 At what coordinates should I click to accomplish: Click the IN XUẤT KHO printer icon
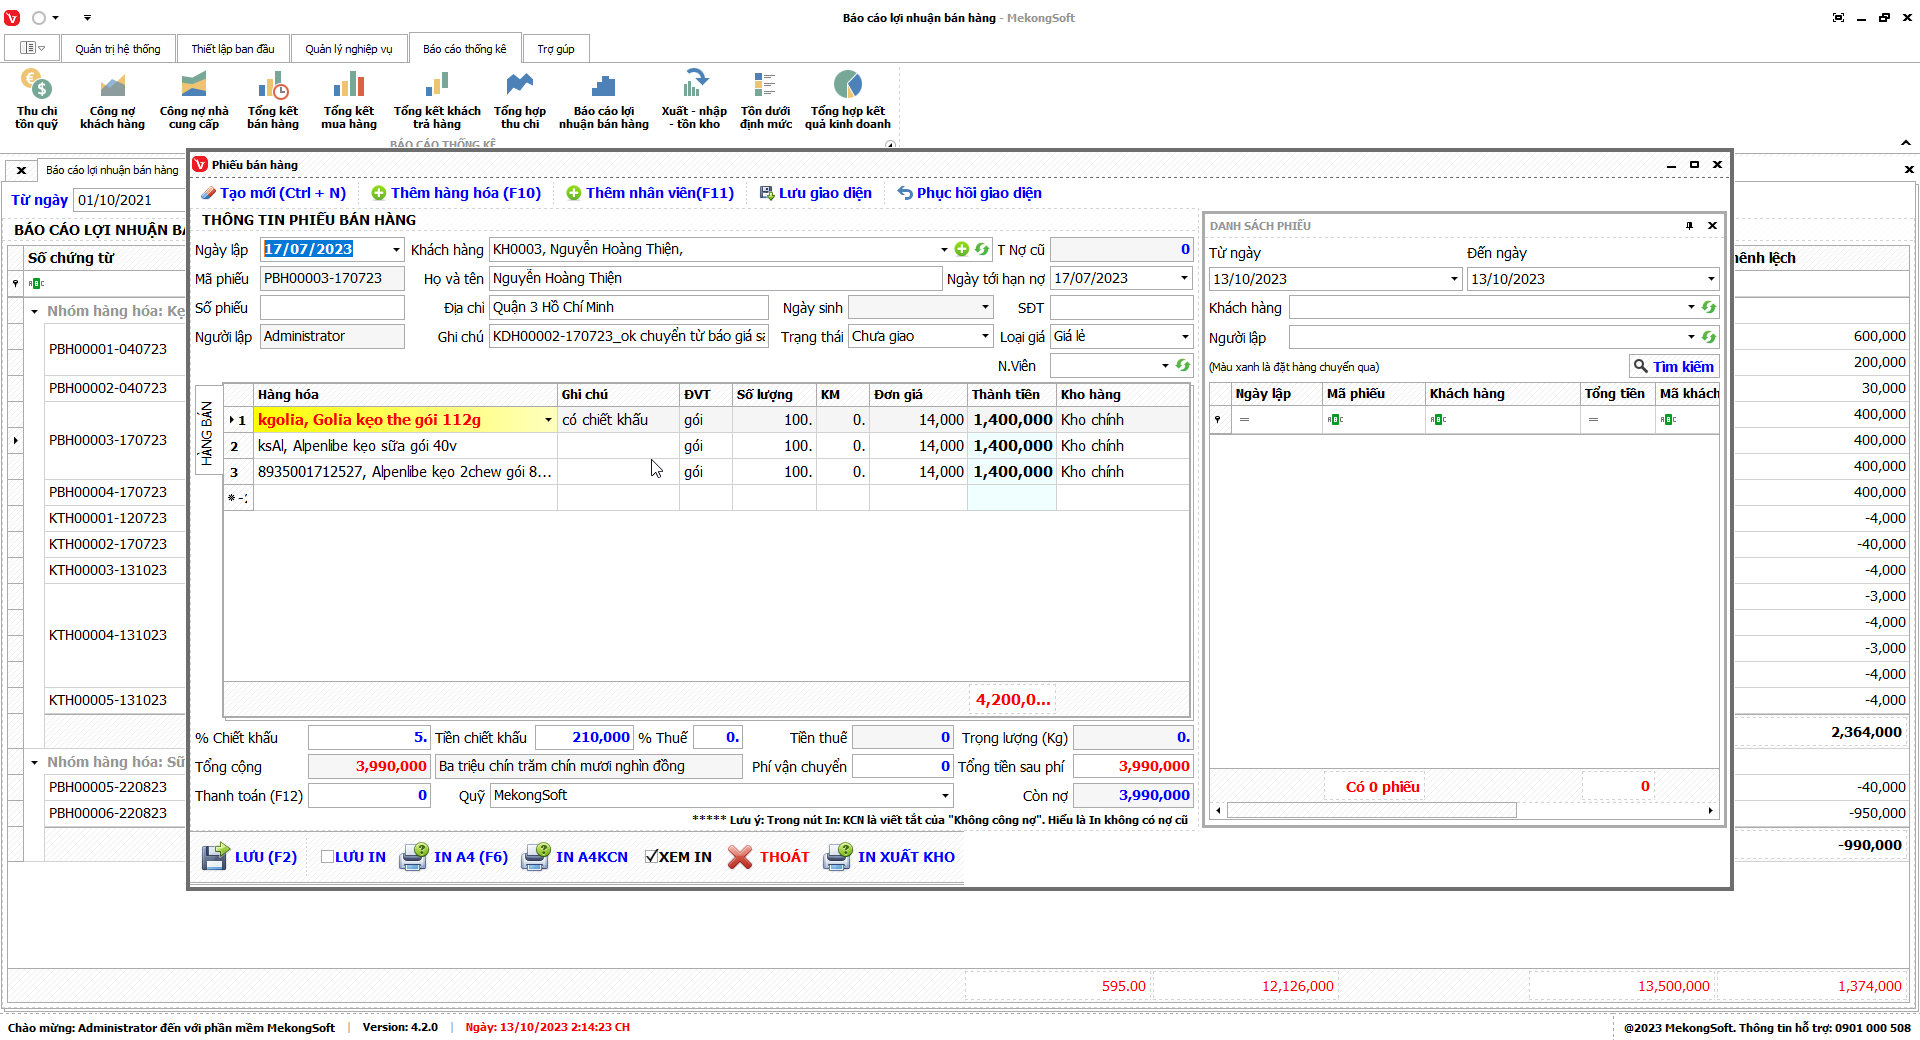coord(837,857)
